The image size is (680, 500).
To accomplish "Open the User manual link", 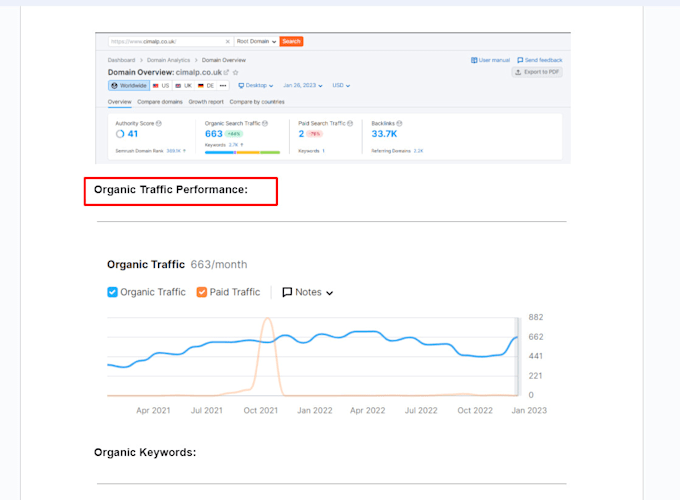I will tap(490, 60).
